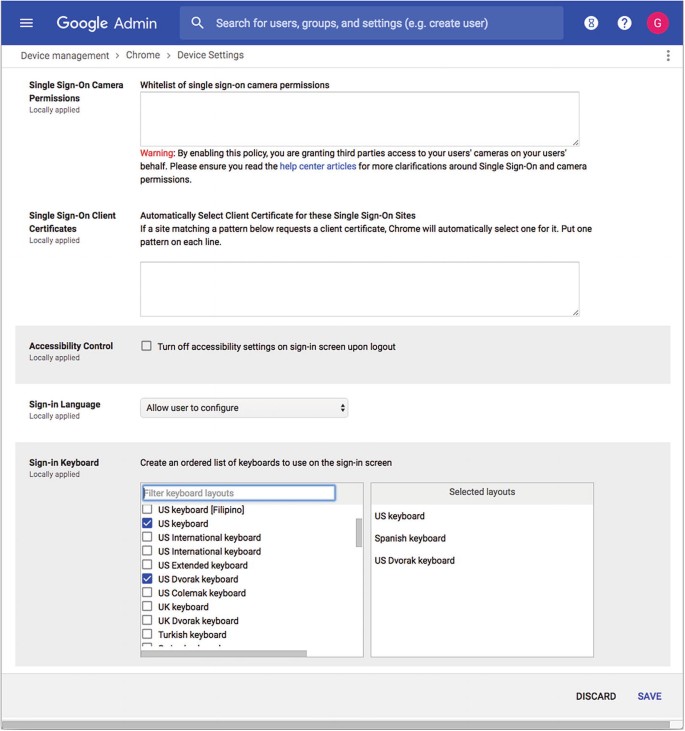Click the Filter keyboard layouts field
685x731 pixels.
(x=238, y=493)
